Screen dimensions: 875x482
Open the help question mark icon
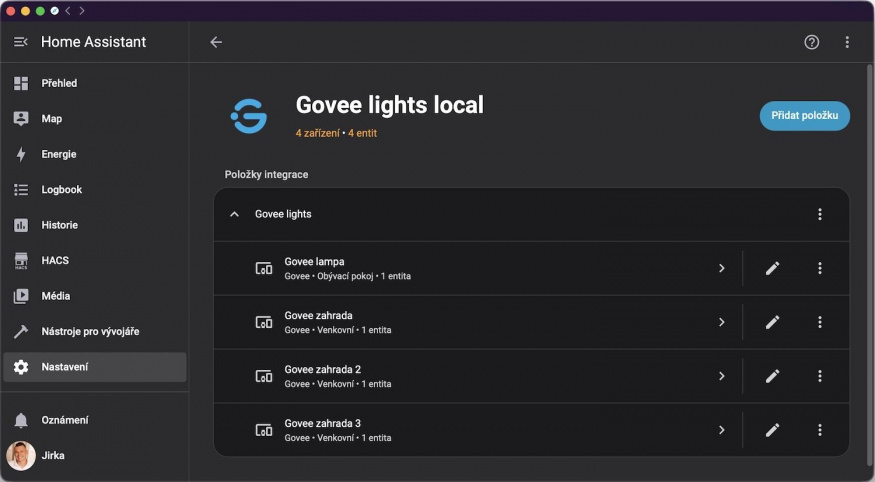click(811, 42)
